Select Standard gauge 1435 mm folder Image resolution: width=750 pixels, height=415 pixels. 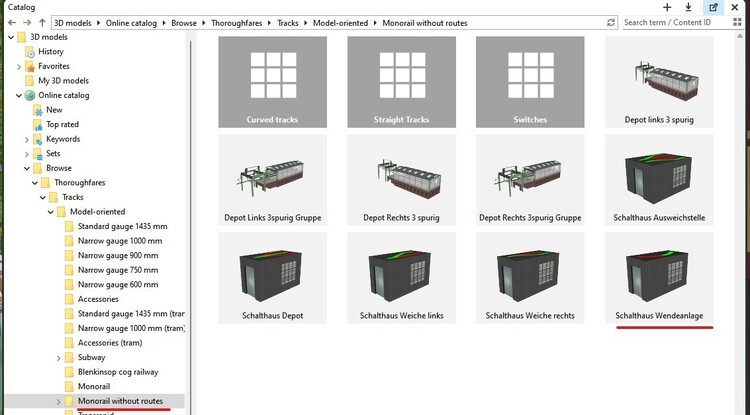click(x=122, y=226)
